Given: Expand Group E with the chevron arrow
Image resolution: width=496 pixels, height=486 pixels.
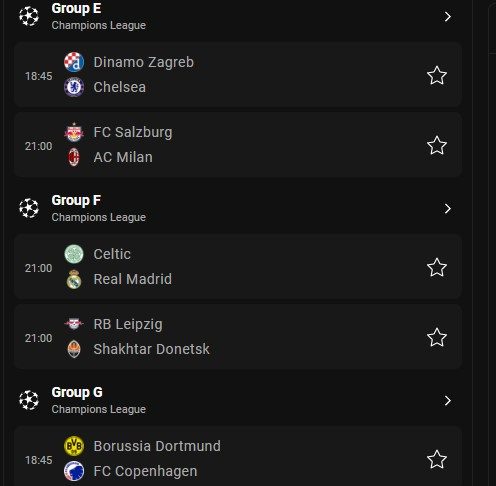Looking at the screenshot, I should [x=448, y=17].
